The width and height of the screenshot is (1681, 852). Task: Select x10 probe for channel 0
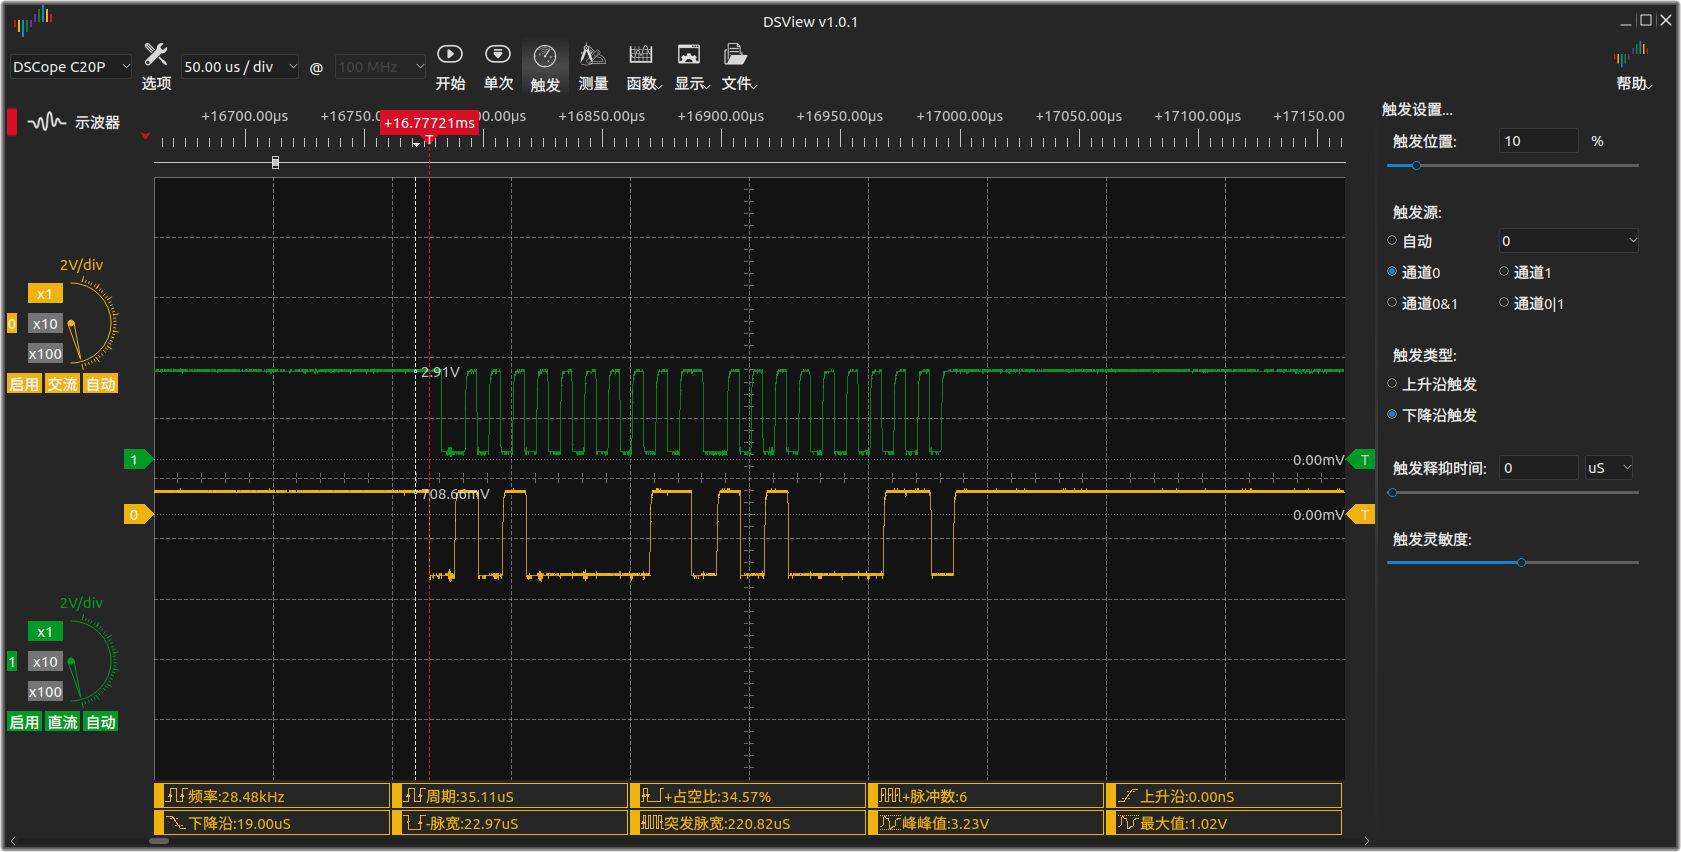[x=45, y=324]
